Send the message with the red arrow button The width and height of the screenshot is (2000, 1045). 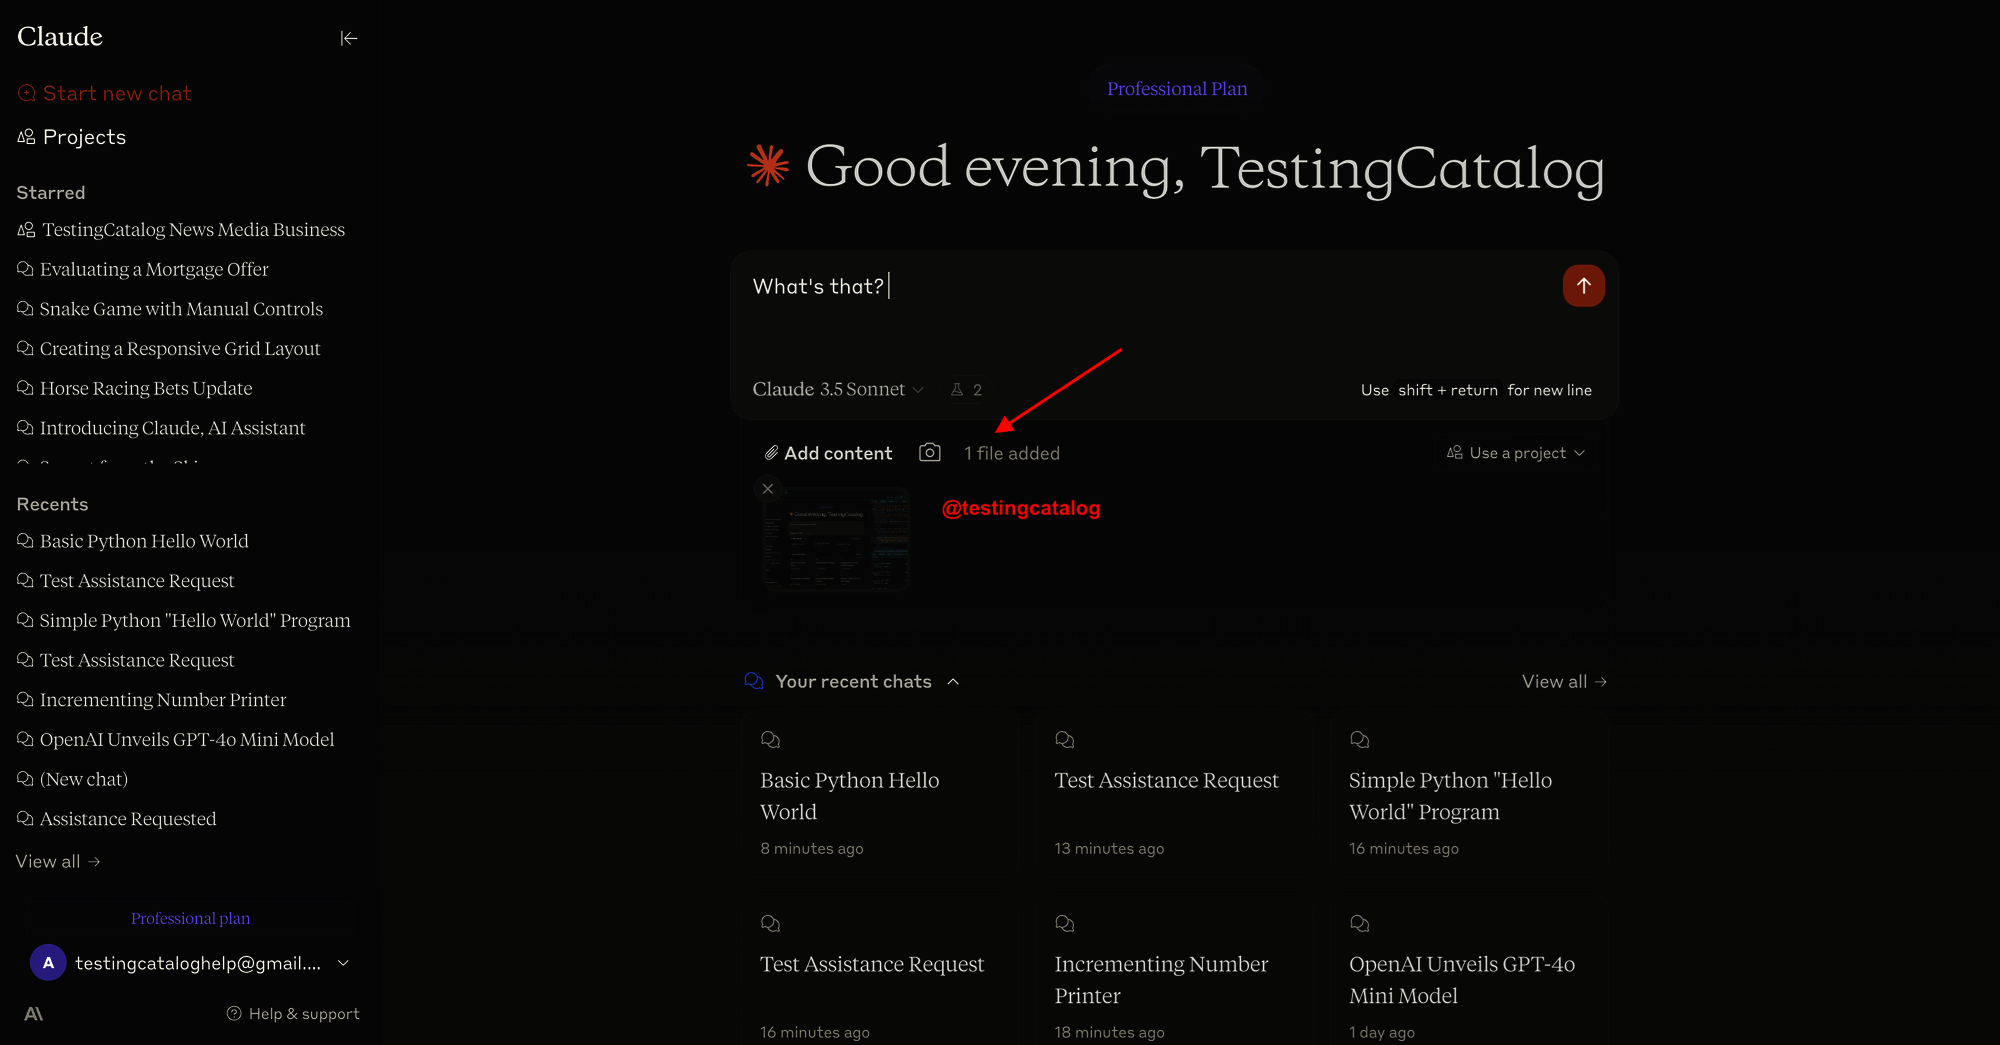(1583, 286)
